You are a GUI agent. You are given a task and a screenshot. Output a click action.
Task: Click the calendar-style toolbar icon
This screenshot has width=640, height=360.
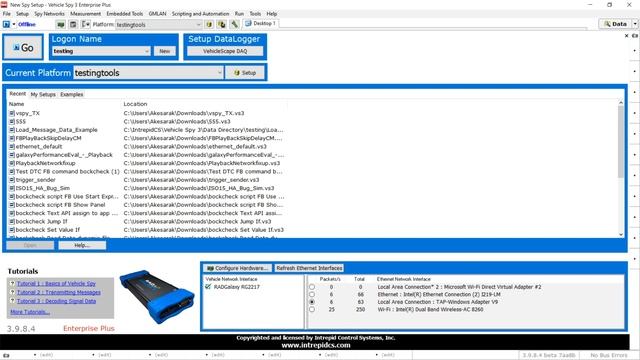73,24
